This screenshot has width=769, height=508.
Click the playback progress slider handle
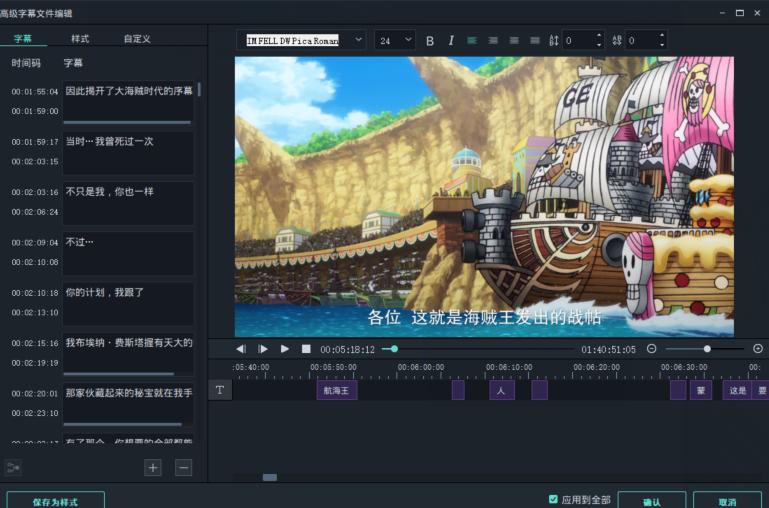[x=394, y=349]
